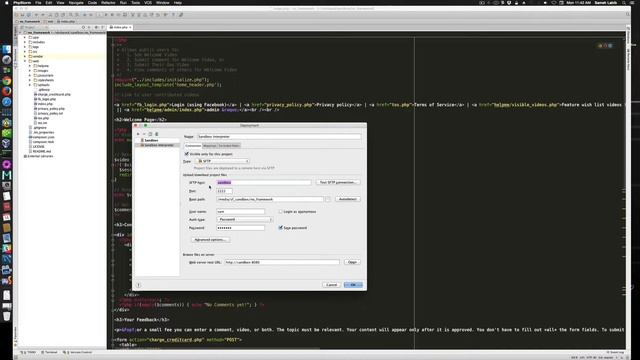The height and width of the screenshot is (360, 640).
Task: Click Open next to web server URL
Action: [352, 262]
